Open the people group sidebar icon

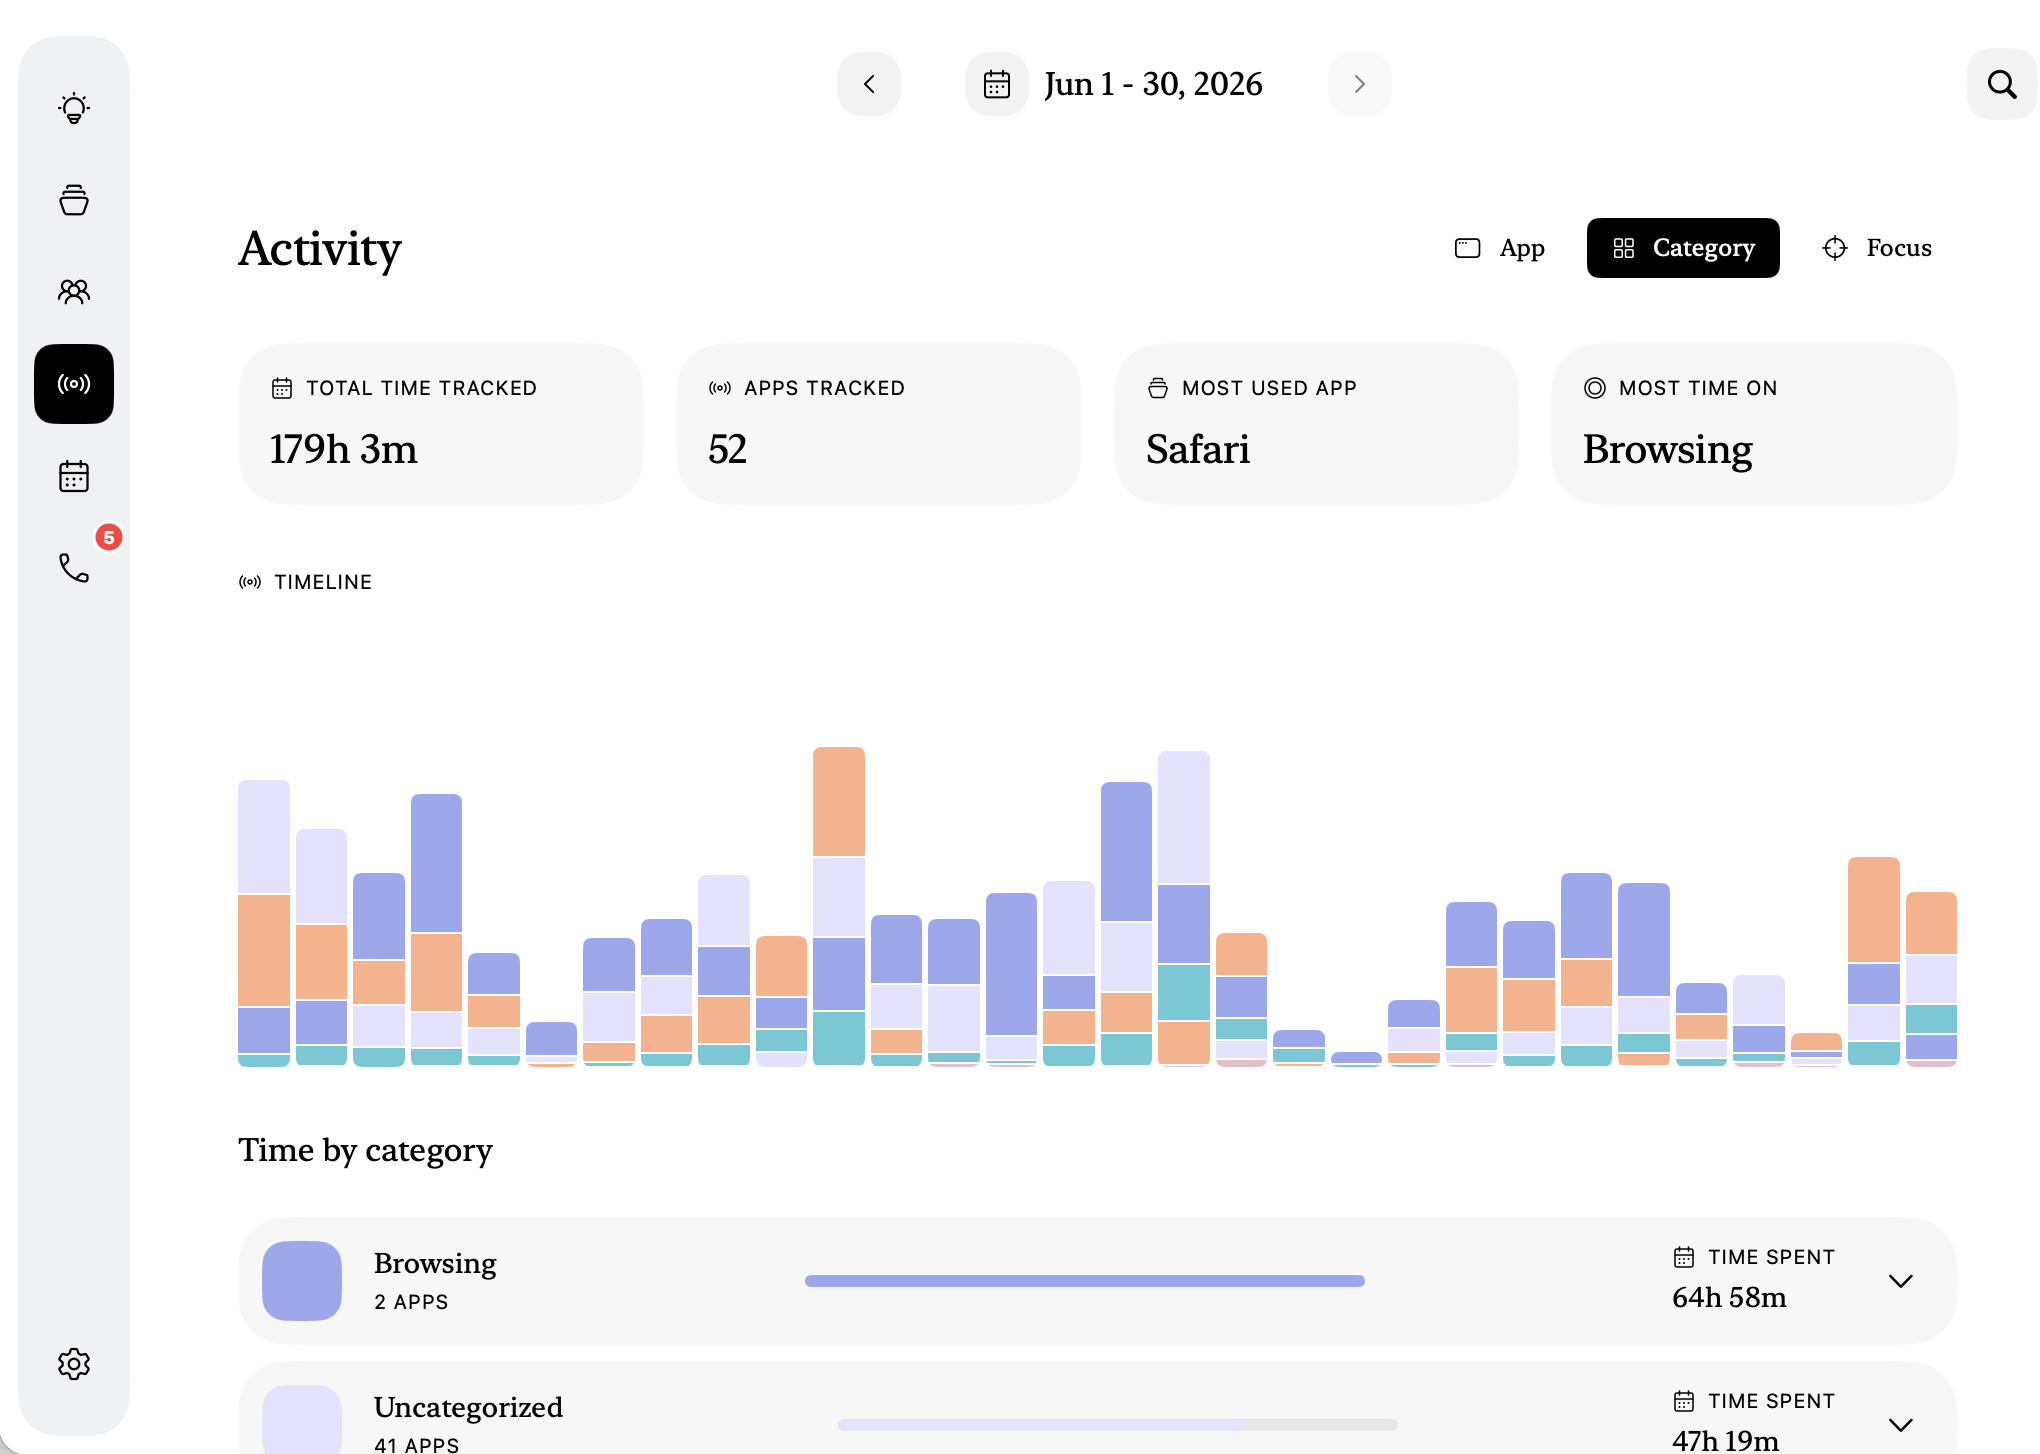pos(74,291)
